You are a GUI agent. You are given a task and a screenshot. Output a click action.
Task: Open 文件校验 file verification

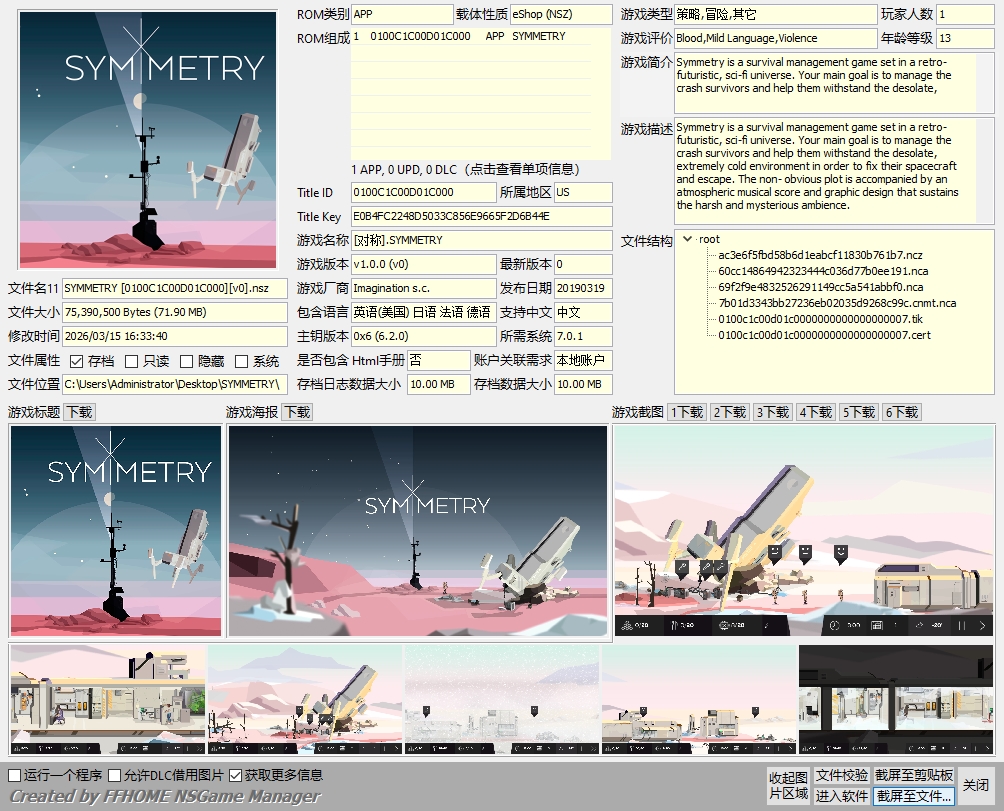pyautogui.click(x=841, y=776)
